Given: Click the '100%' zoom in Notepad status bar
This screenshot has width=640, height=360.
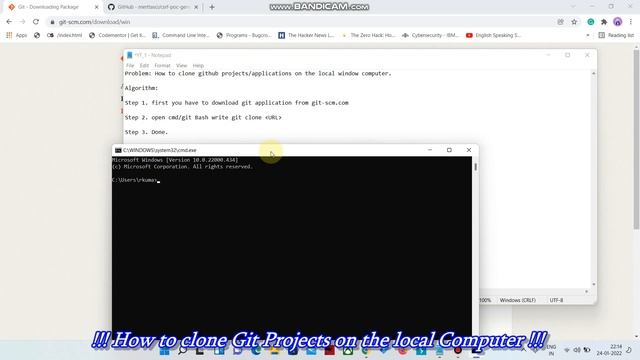Looking at the screenshot, I should (485, 300).
